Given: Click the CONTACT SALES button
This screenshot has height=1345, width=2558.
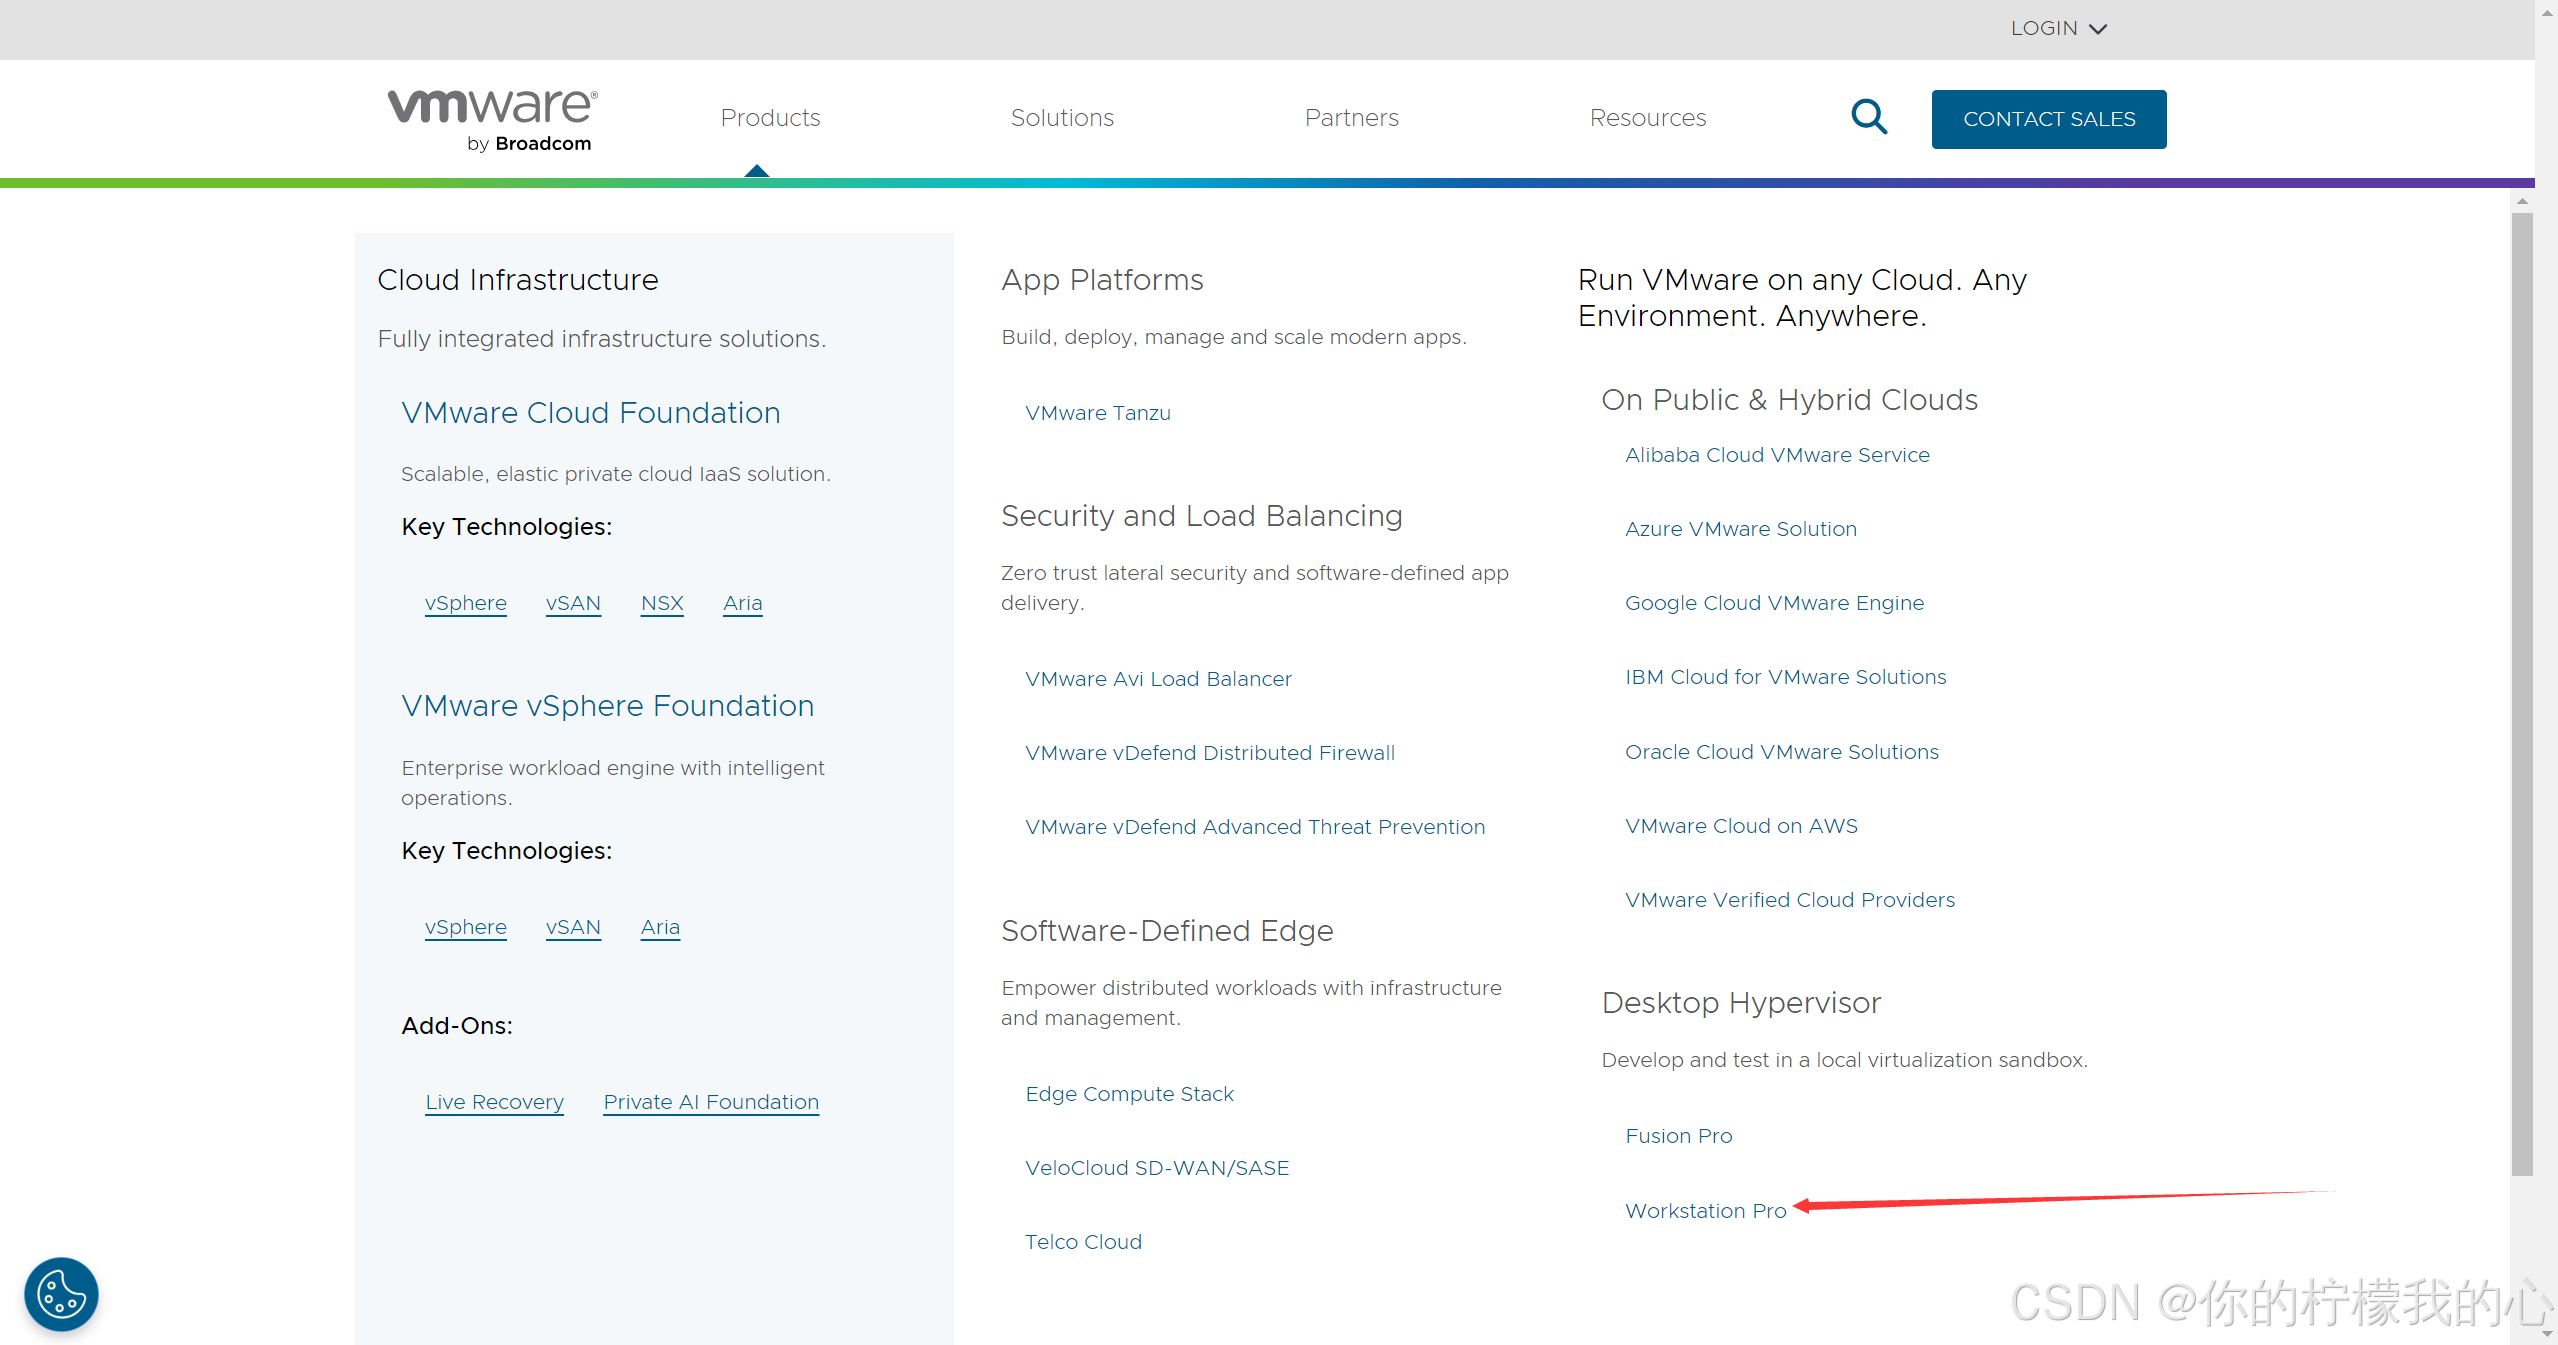Looking at the screenshot, I should (2047, 118).
